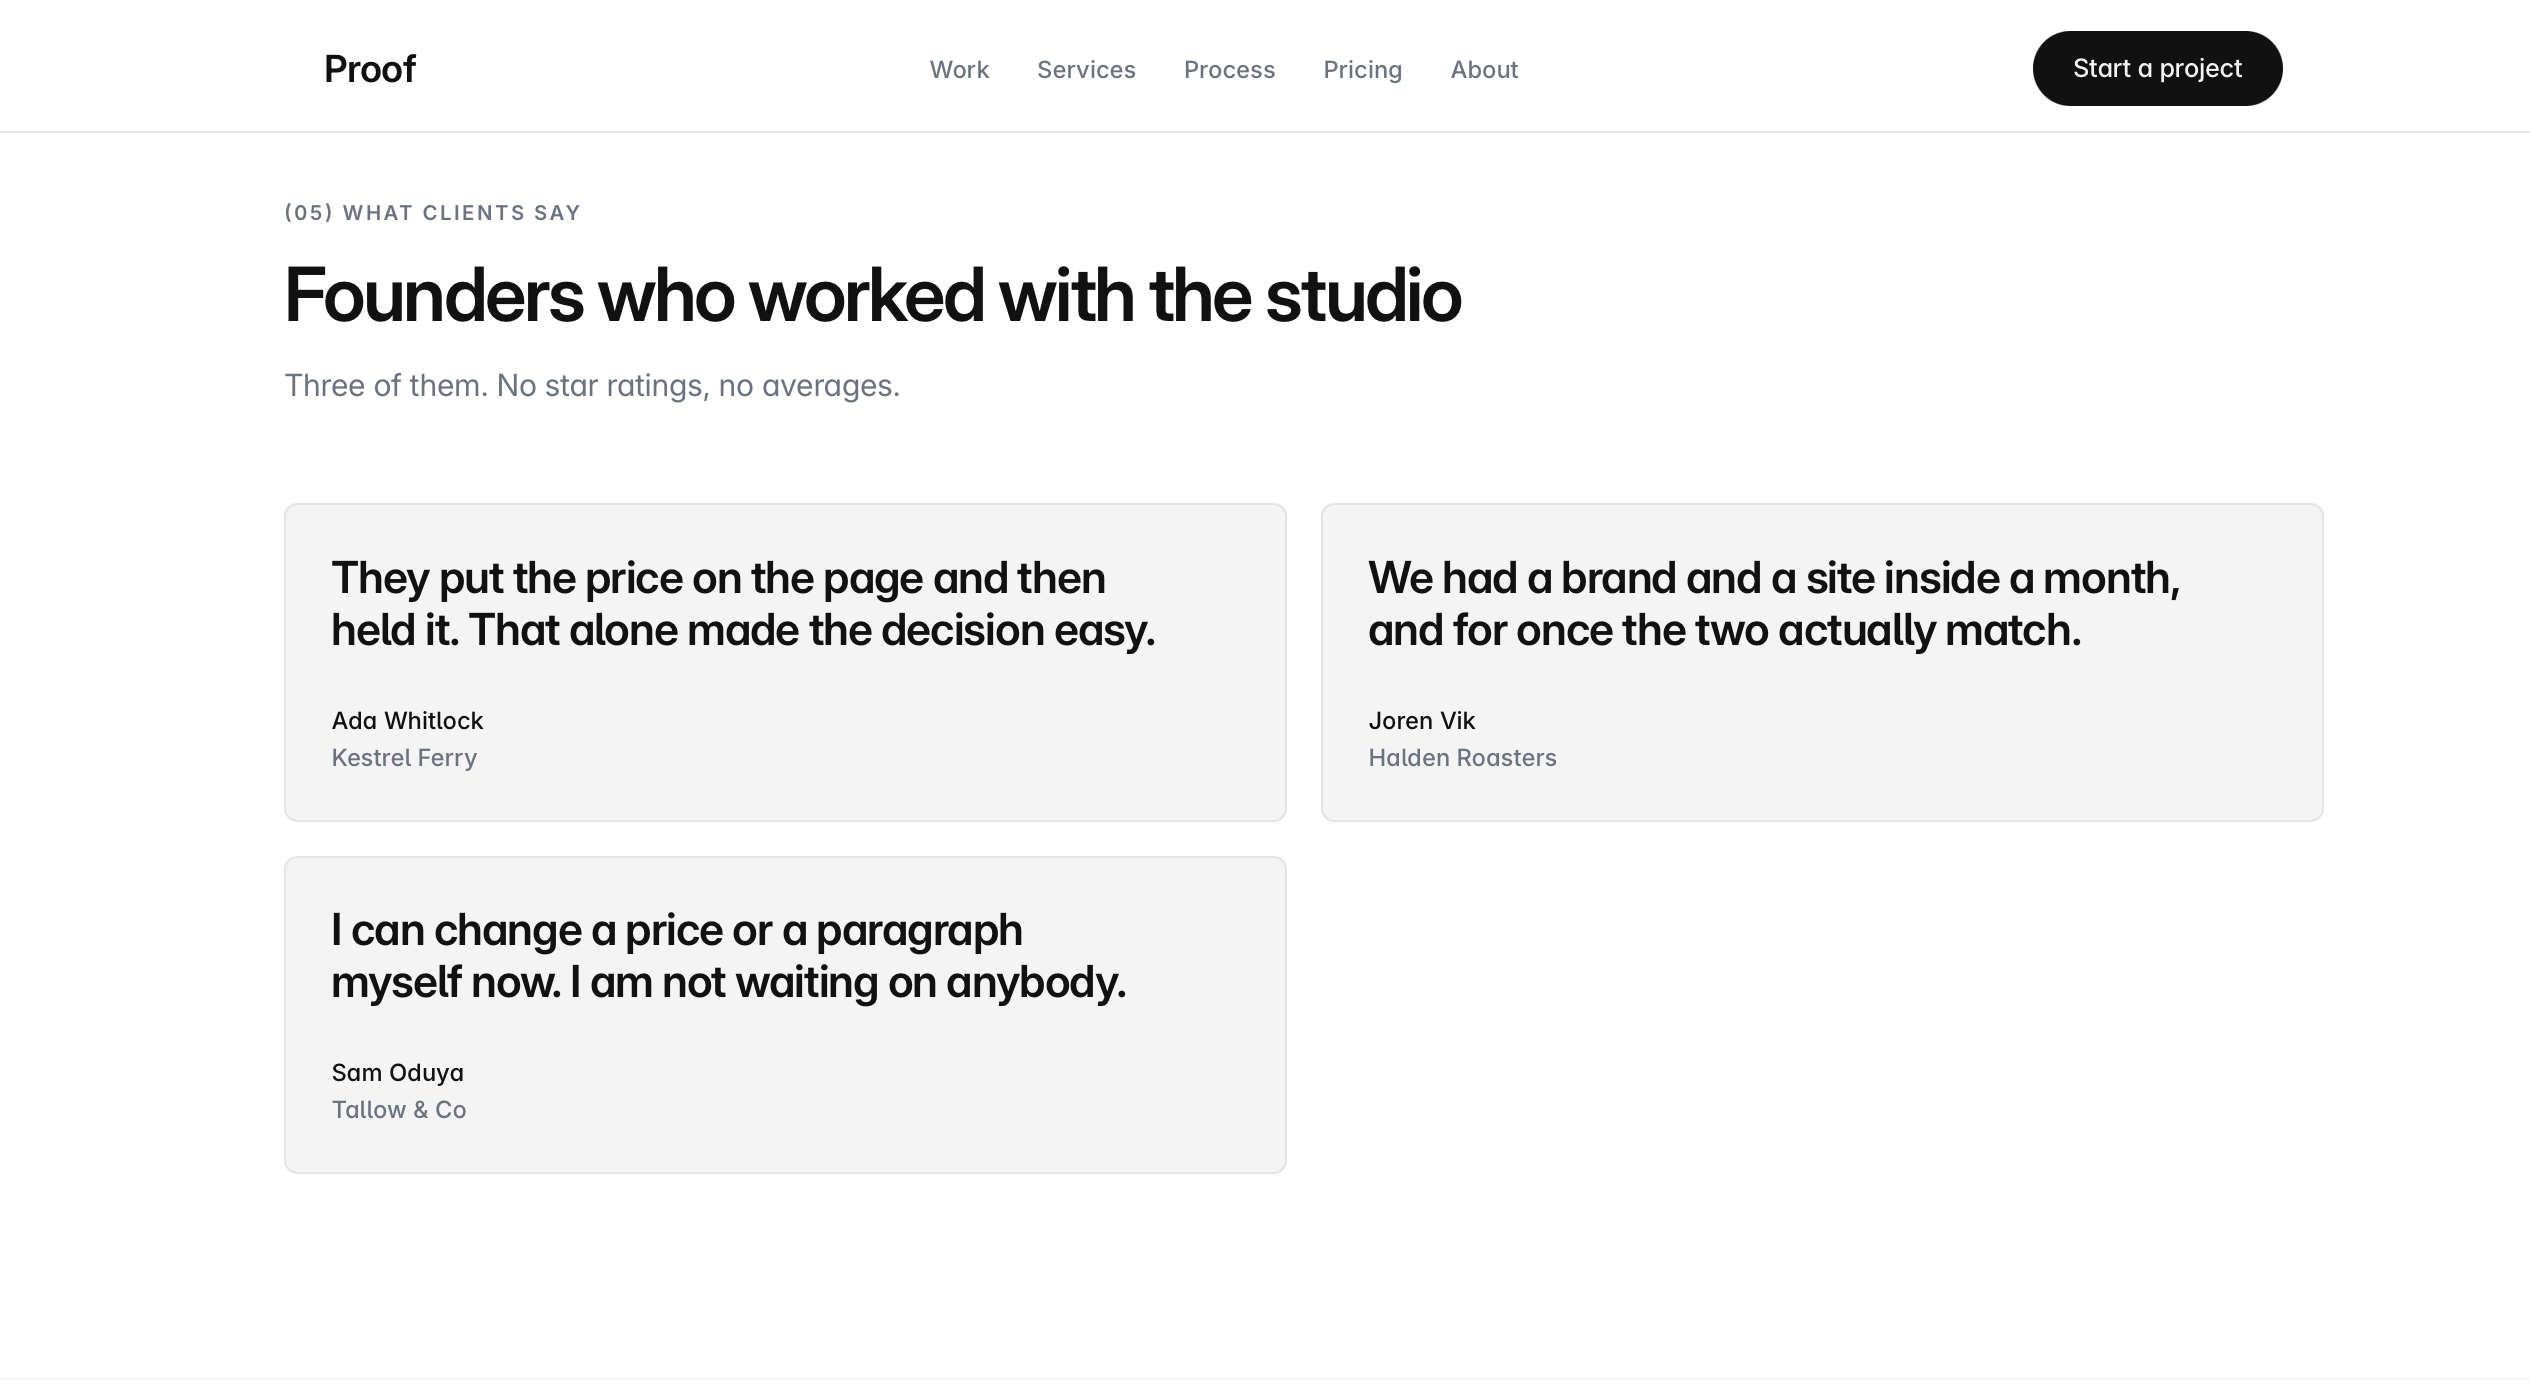Click the Proof logo
The image size is (2530, 1380).
369,69
